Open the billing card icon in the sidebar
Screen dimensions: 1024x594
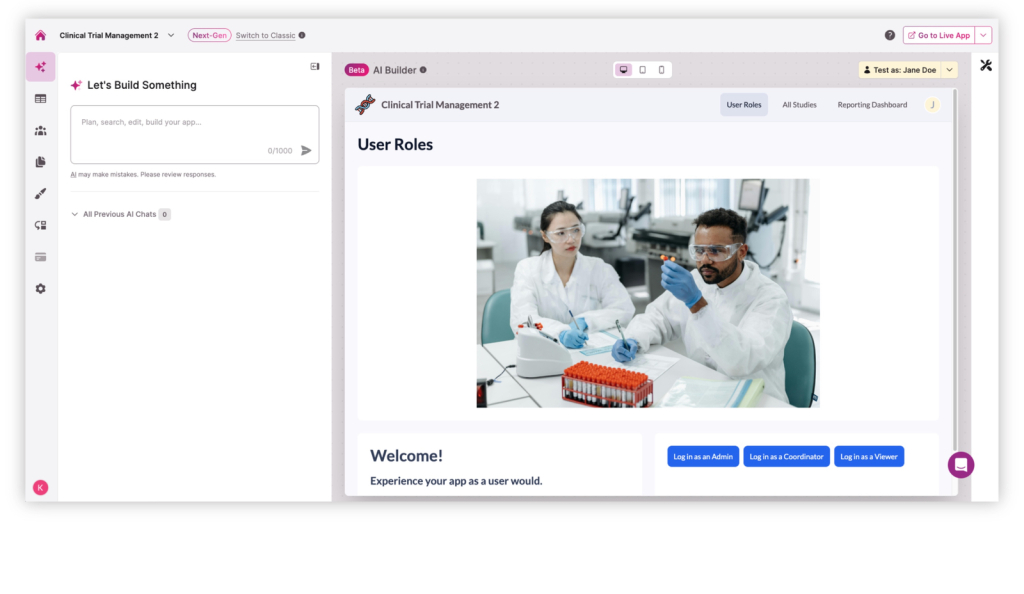tap(40, 257)
